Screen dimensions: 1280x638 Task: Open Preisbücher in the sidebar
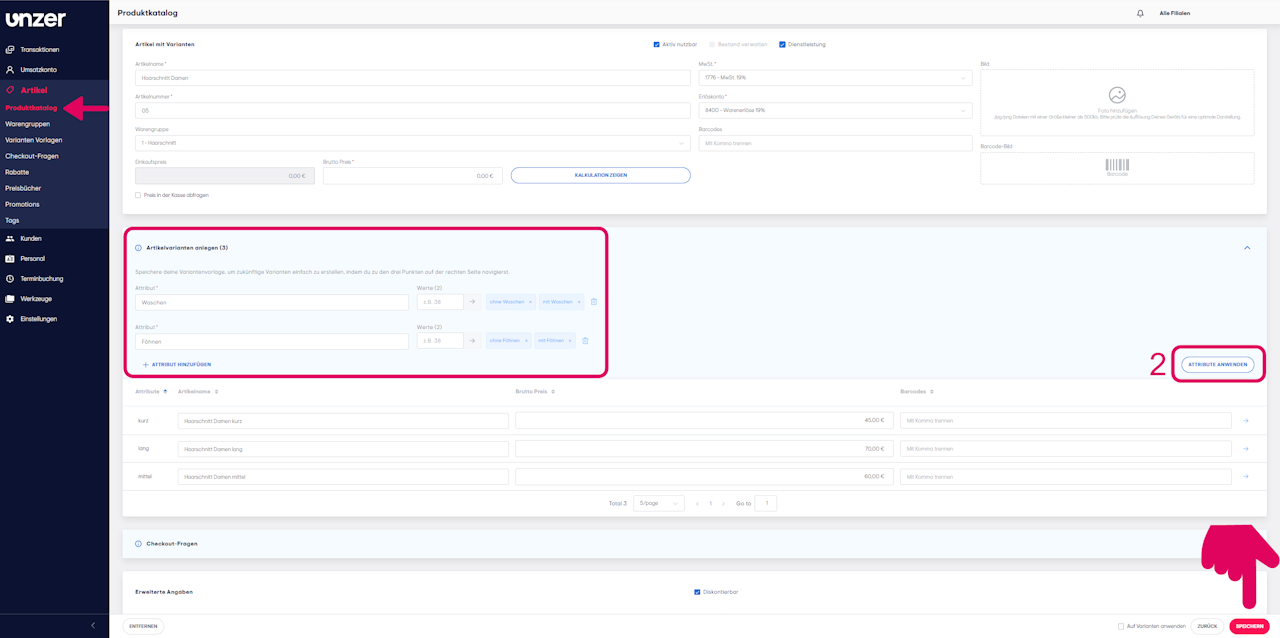[23, 188]
